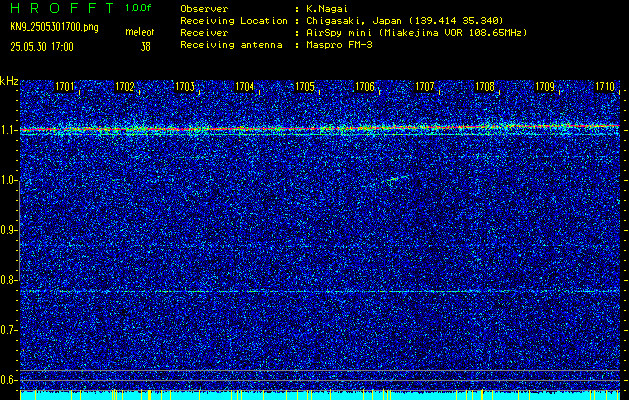Click the 1708 time marker

tap(485, 86)
